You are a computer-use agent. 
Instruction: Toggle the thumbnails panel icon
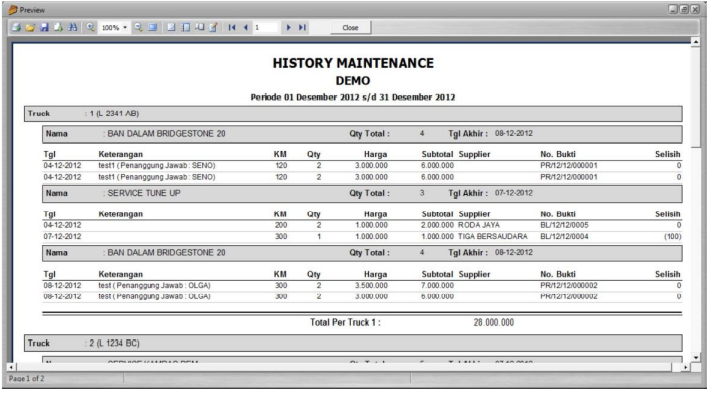coord(185,28)
